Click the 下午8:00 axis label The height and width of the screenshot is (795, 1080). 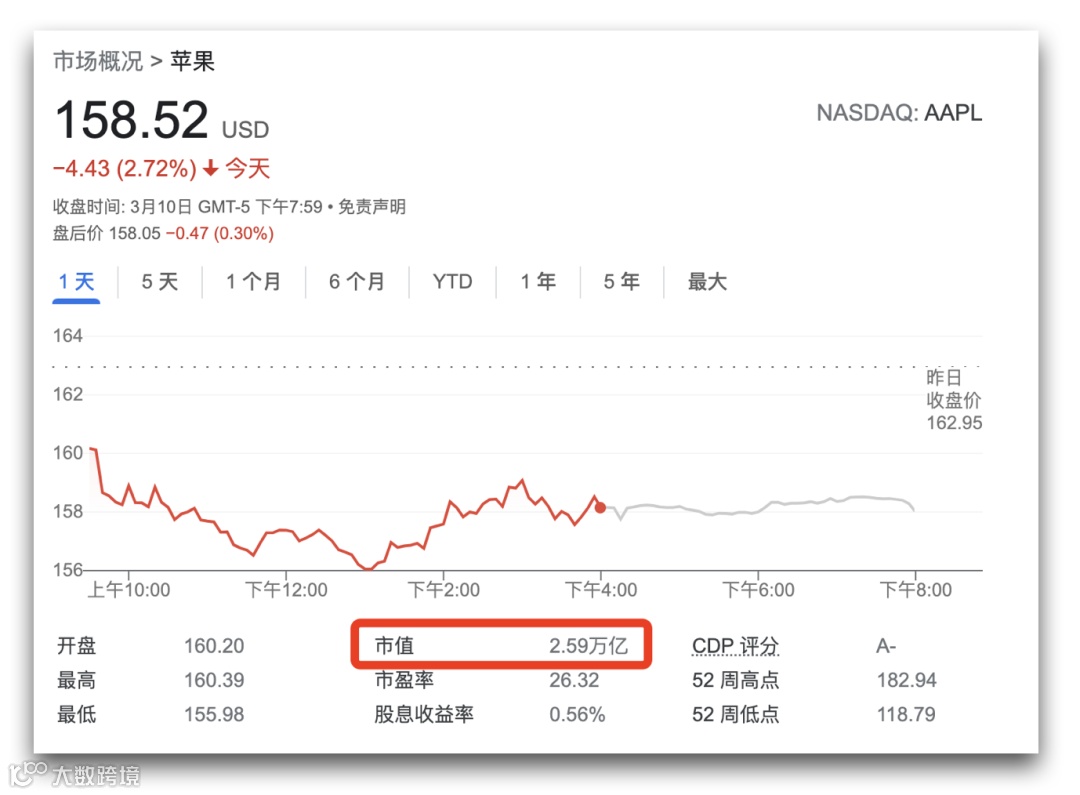(x=916, y=590)
